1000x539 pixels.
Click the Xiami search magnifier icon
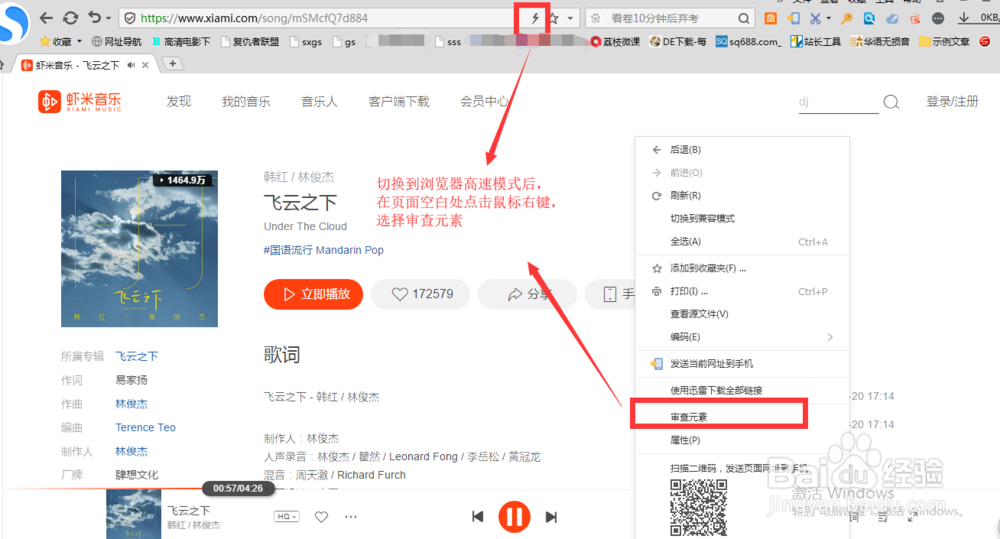point(891,102)
